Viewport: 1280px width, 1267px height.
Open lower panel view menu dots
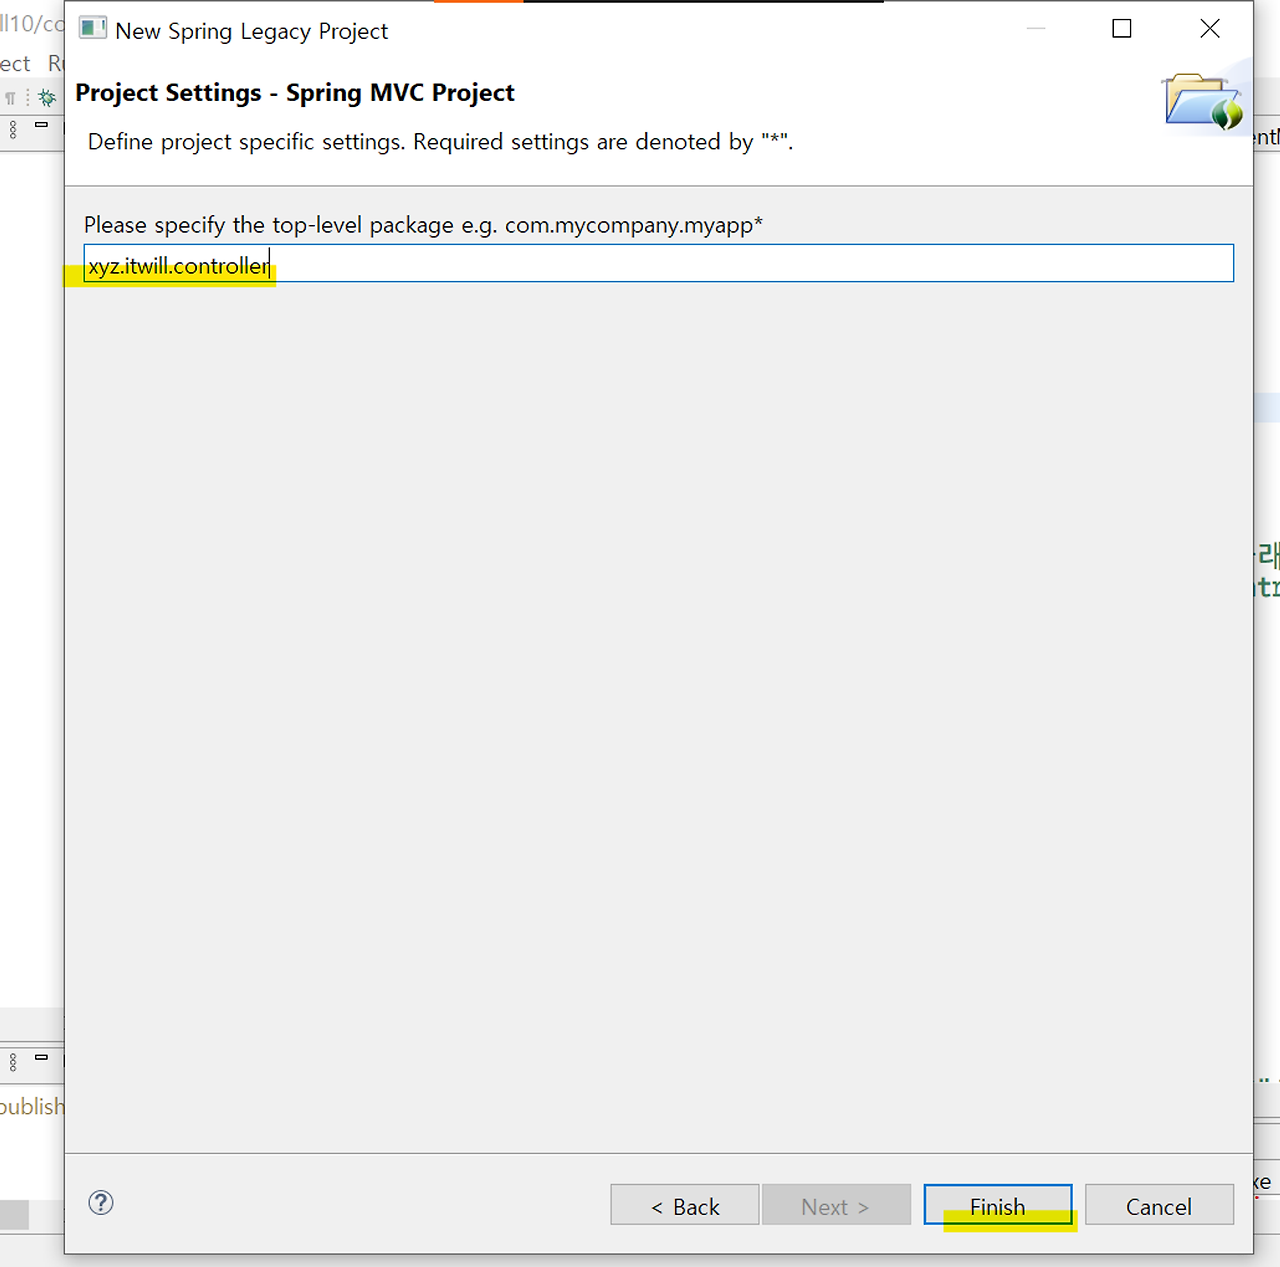click(x=13, y=1061)
